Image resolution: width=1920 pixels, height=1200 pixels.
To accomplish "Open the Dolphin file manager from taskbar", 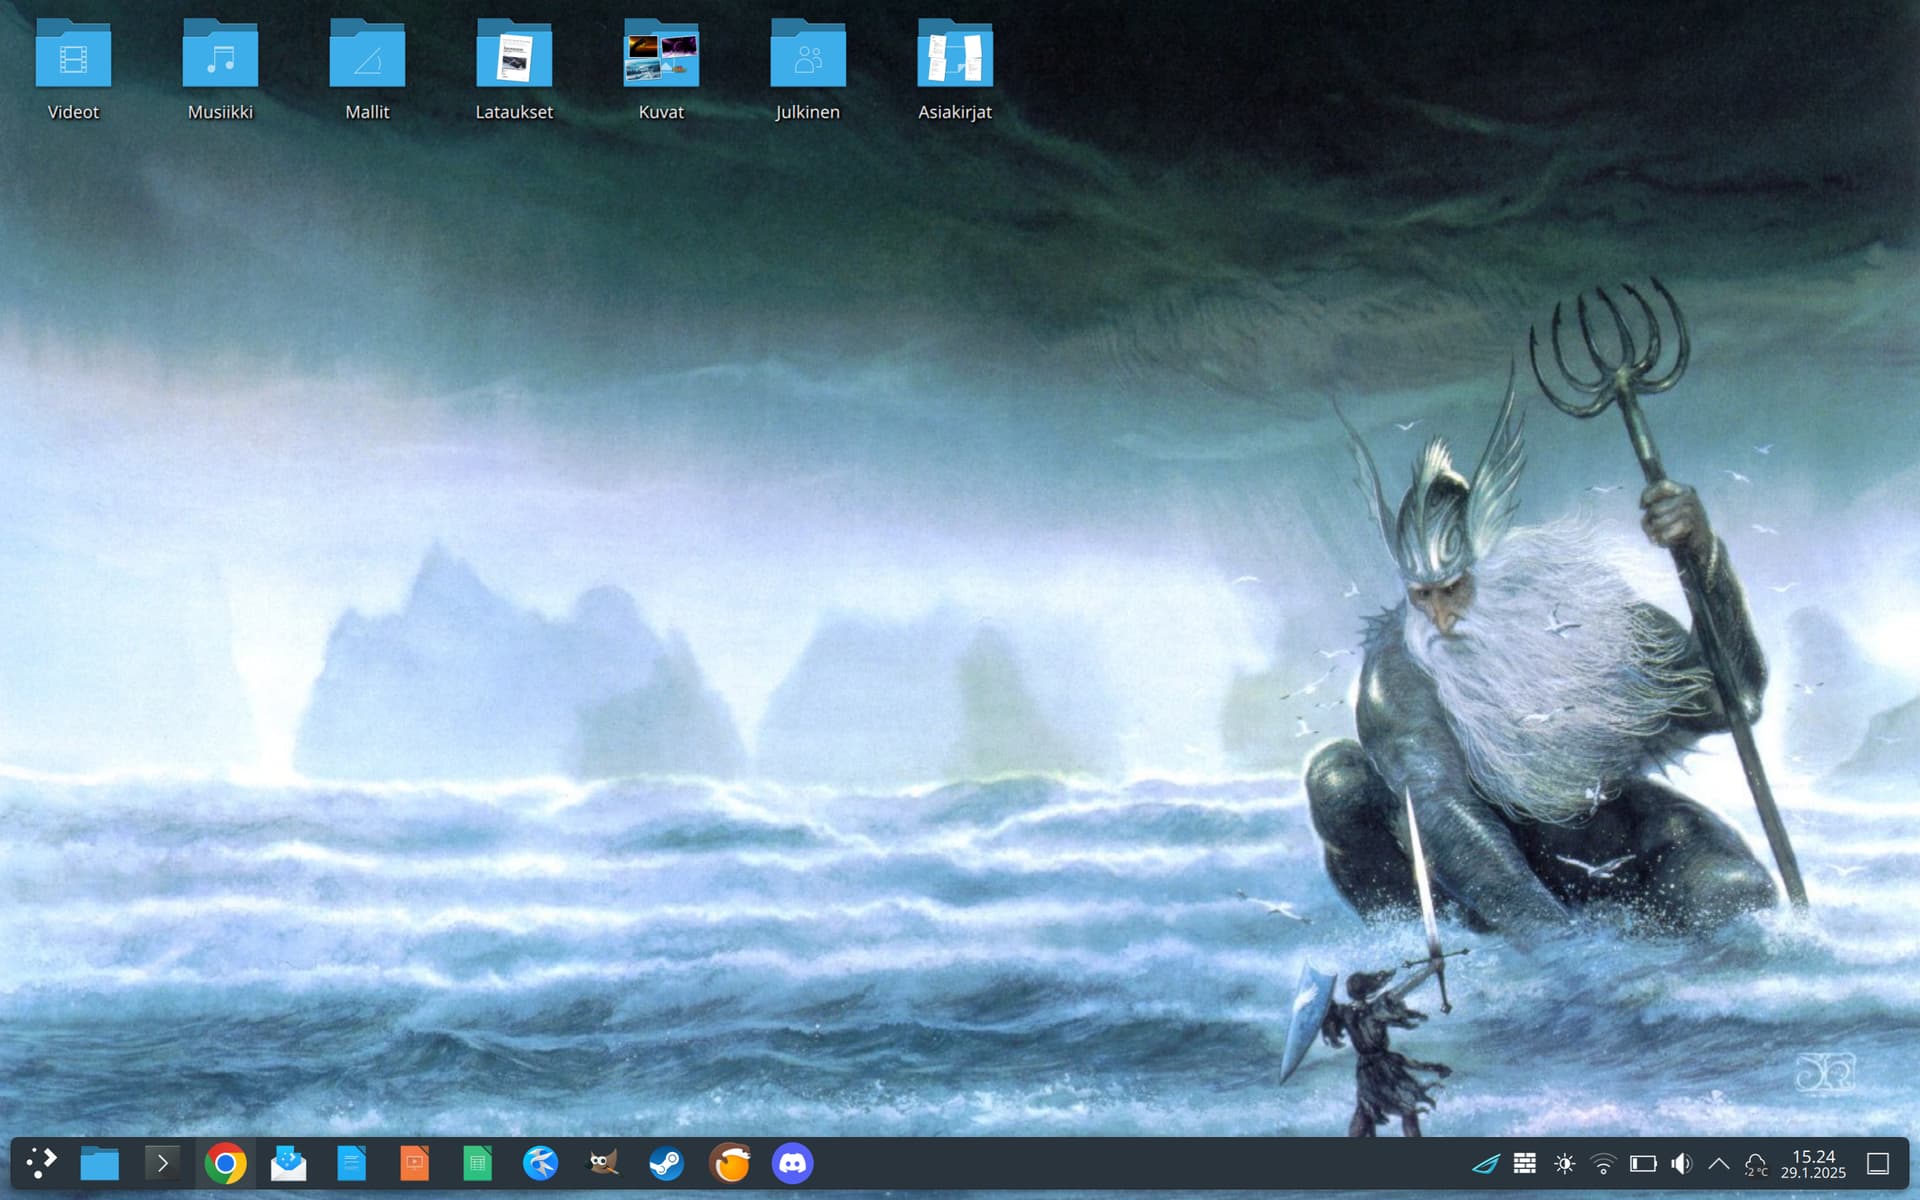I will (99, 1163).
